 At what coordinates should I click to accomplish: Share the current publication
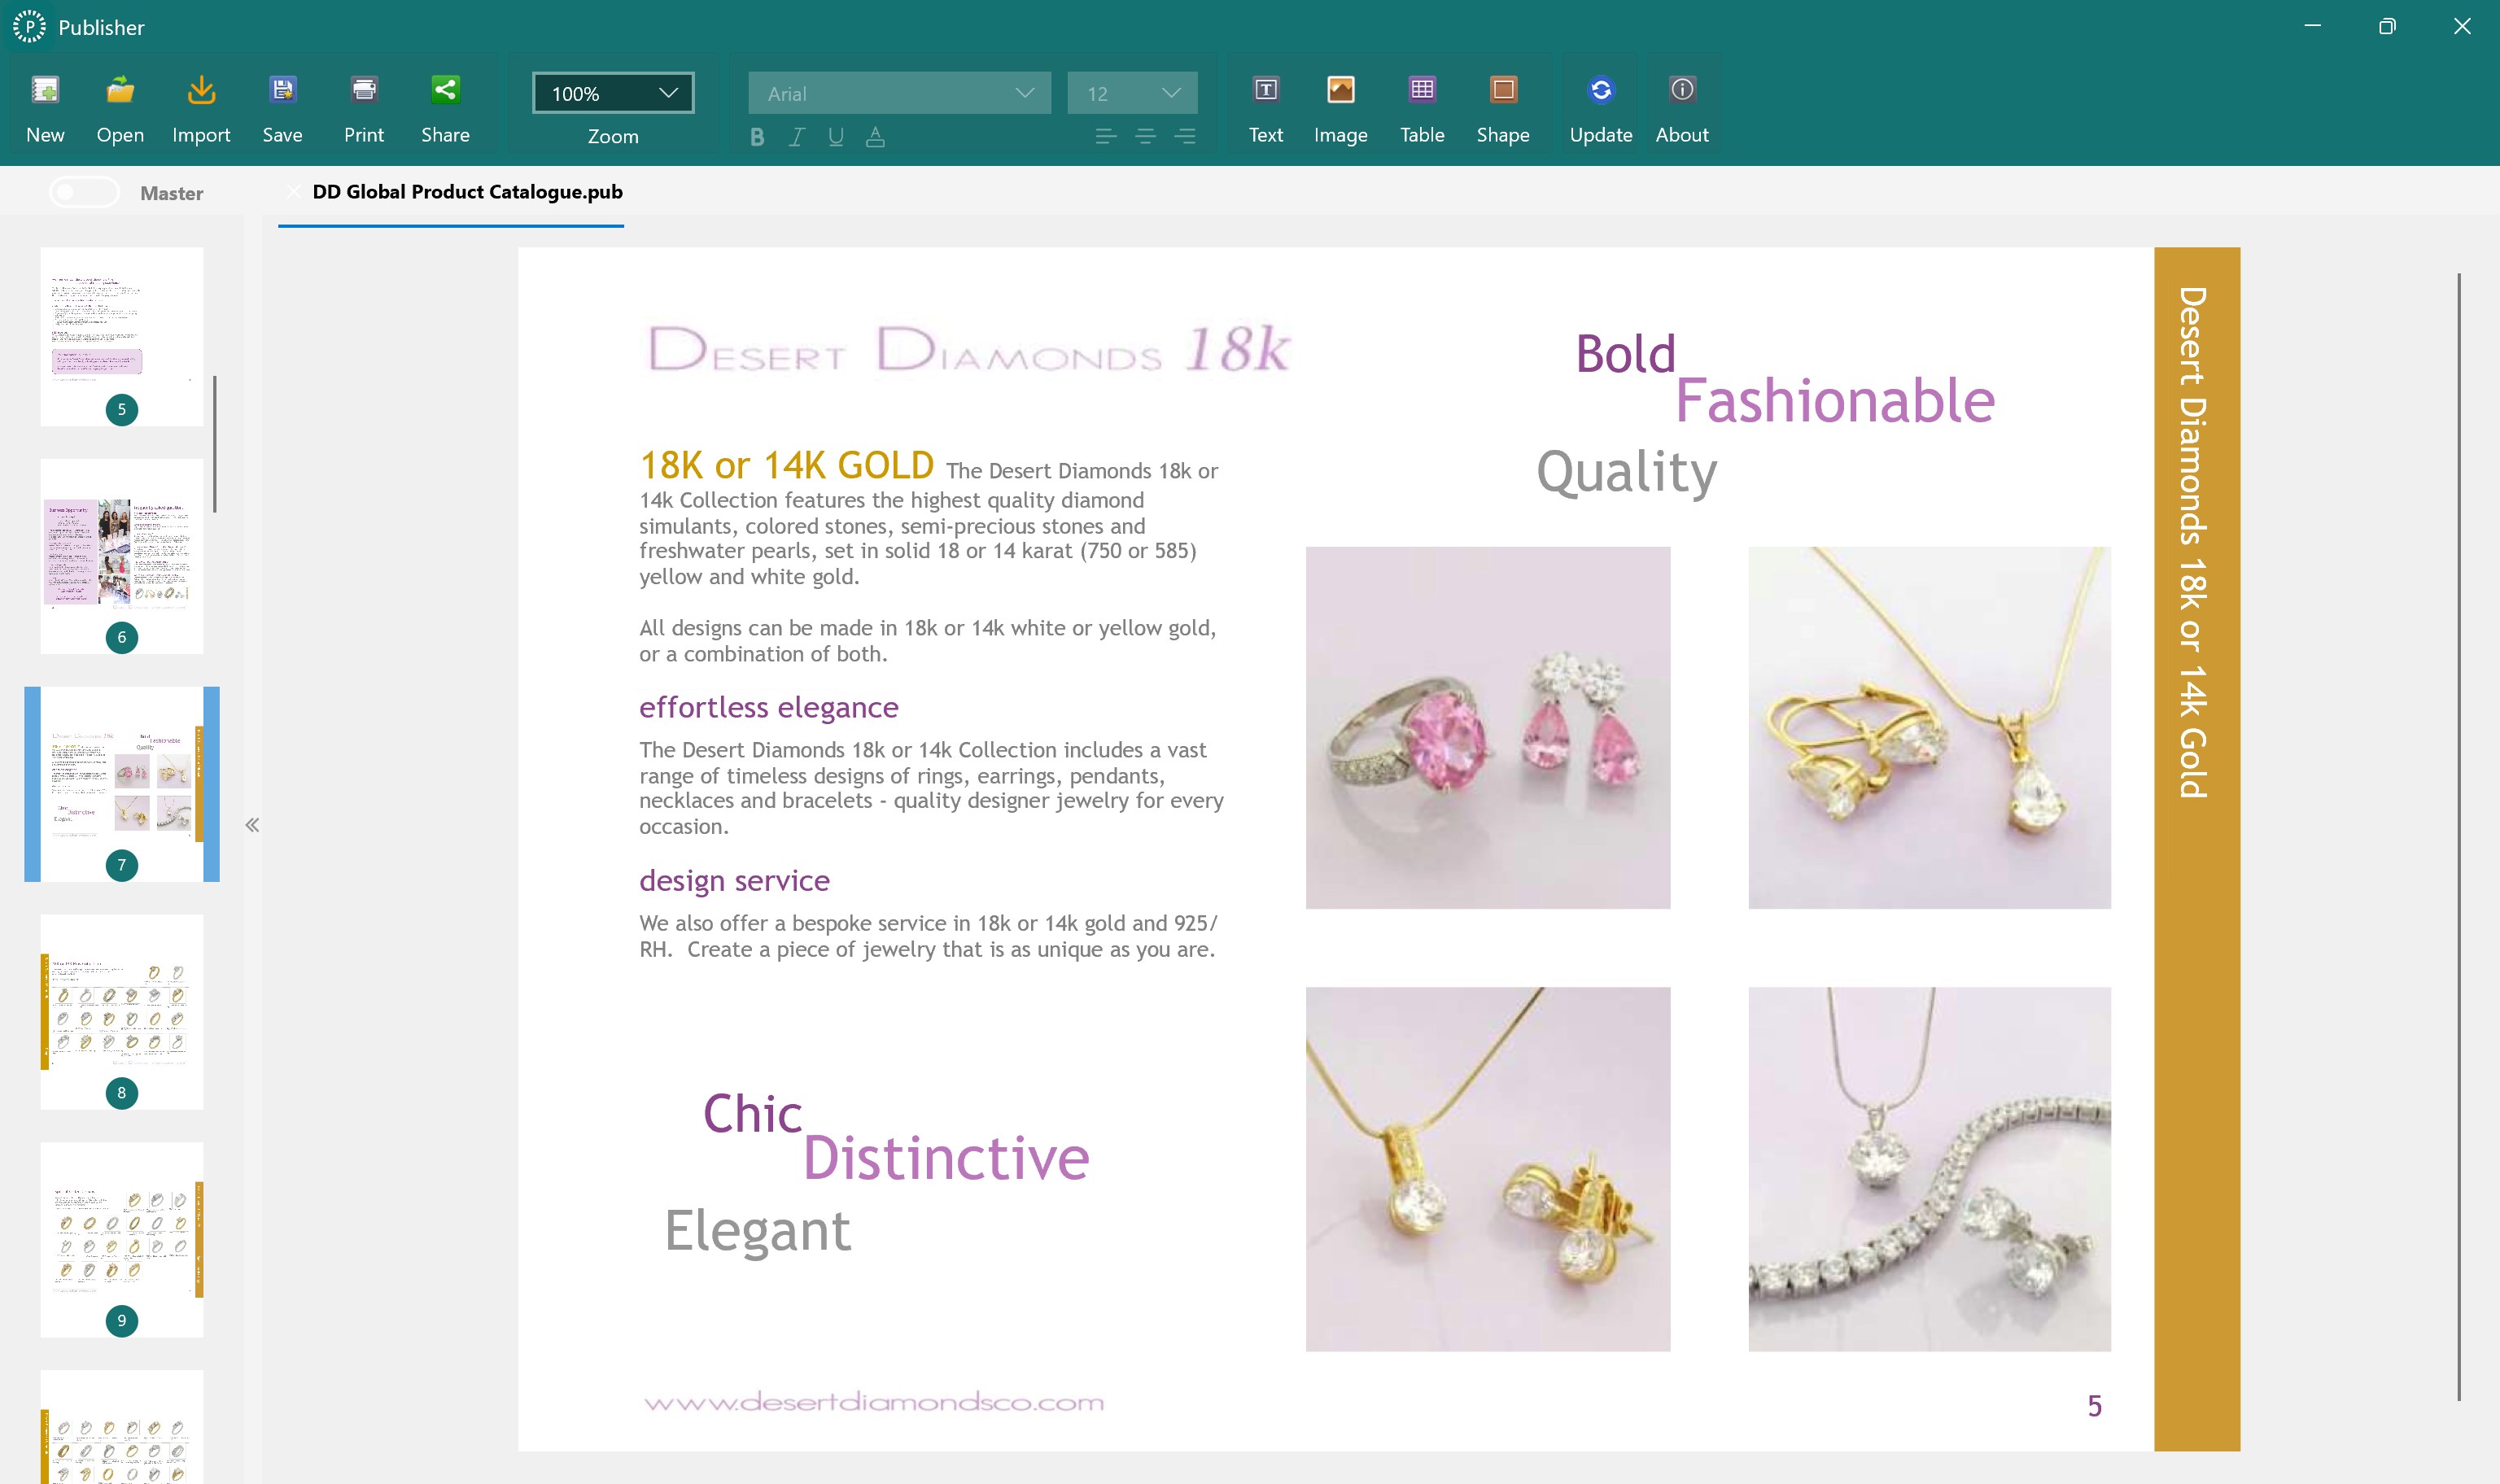pos(446,105)
